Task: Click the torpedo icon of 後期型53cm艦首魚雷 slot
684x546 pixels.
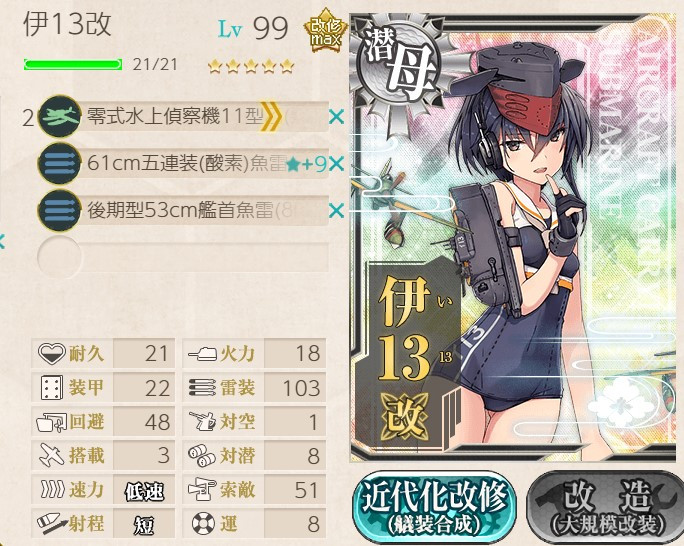Action: click(x=59, y=211)
